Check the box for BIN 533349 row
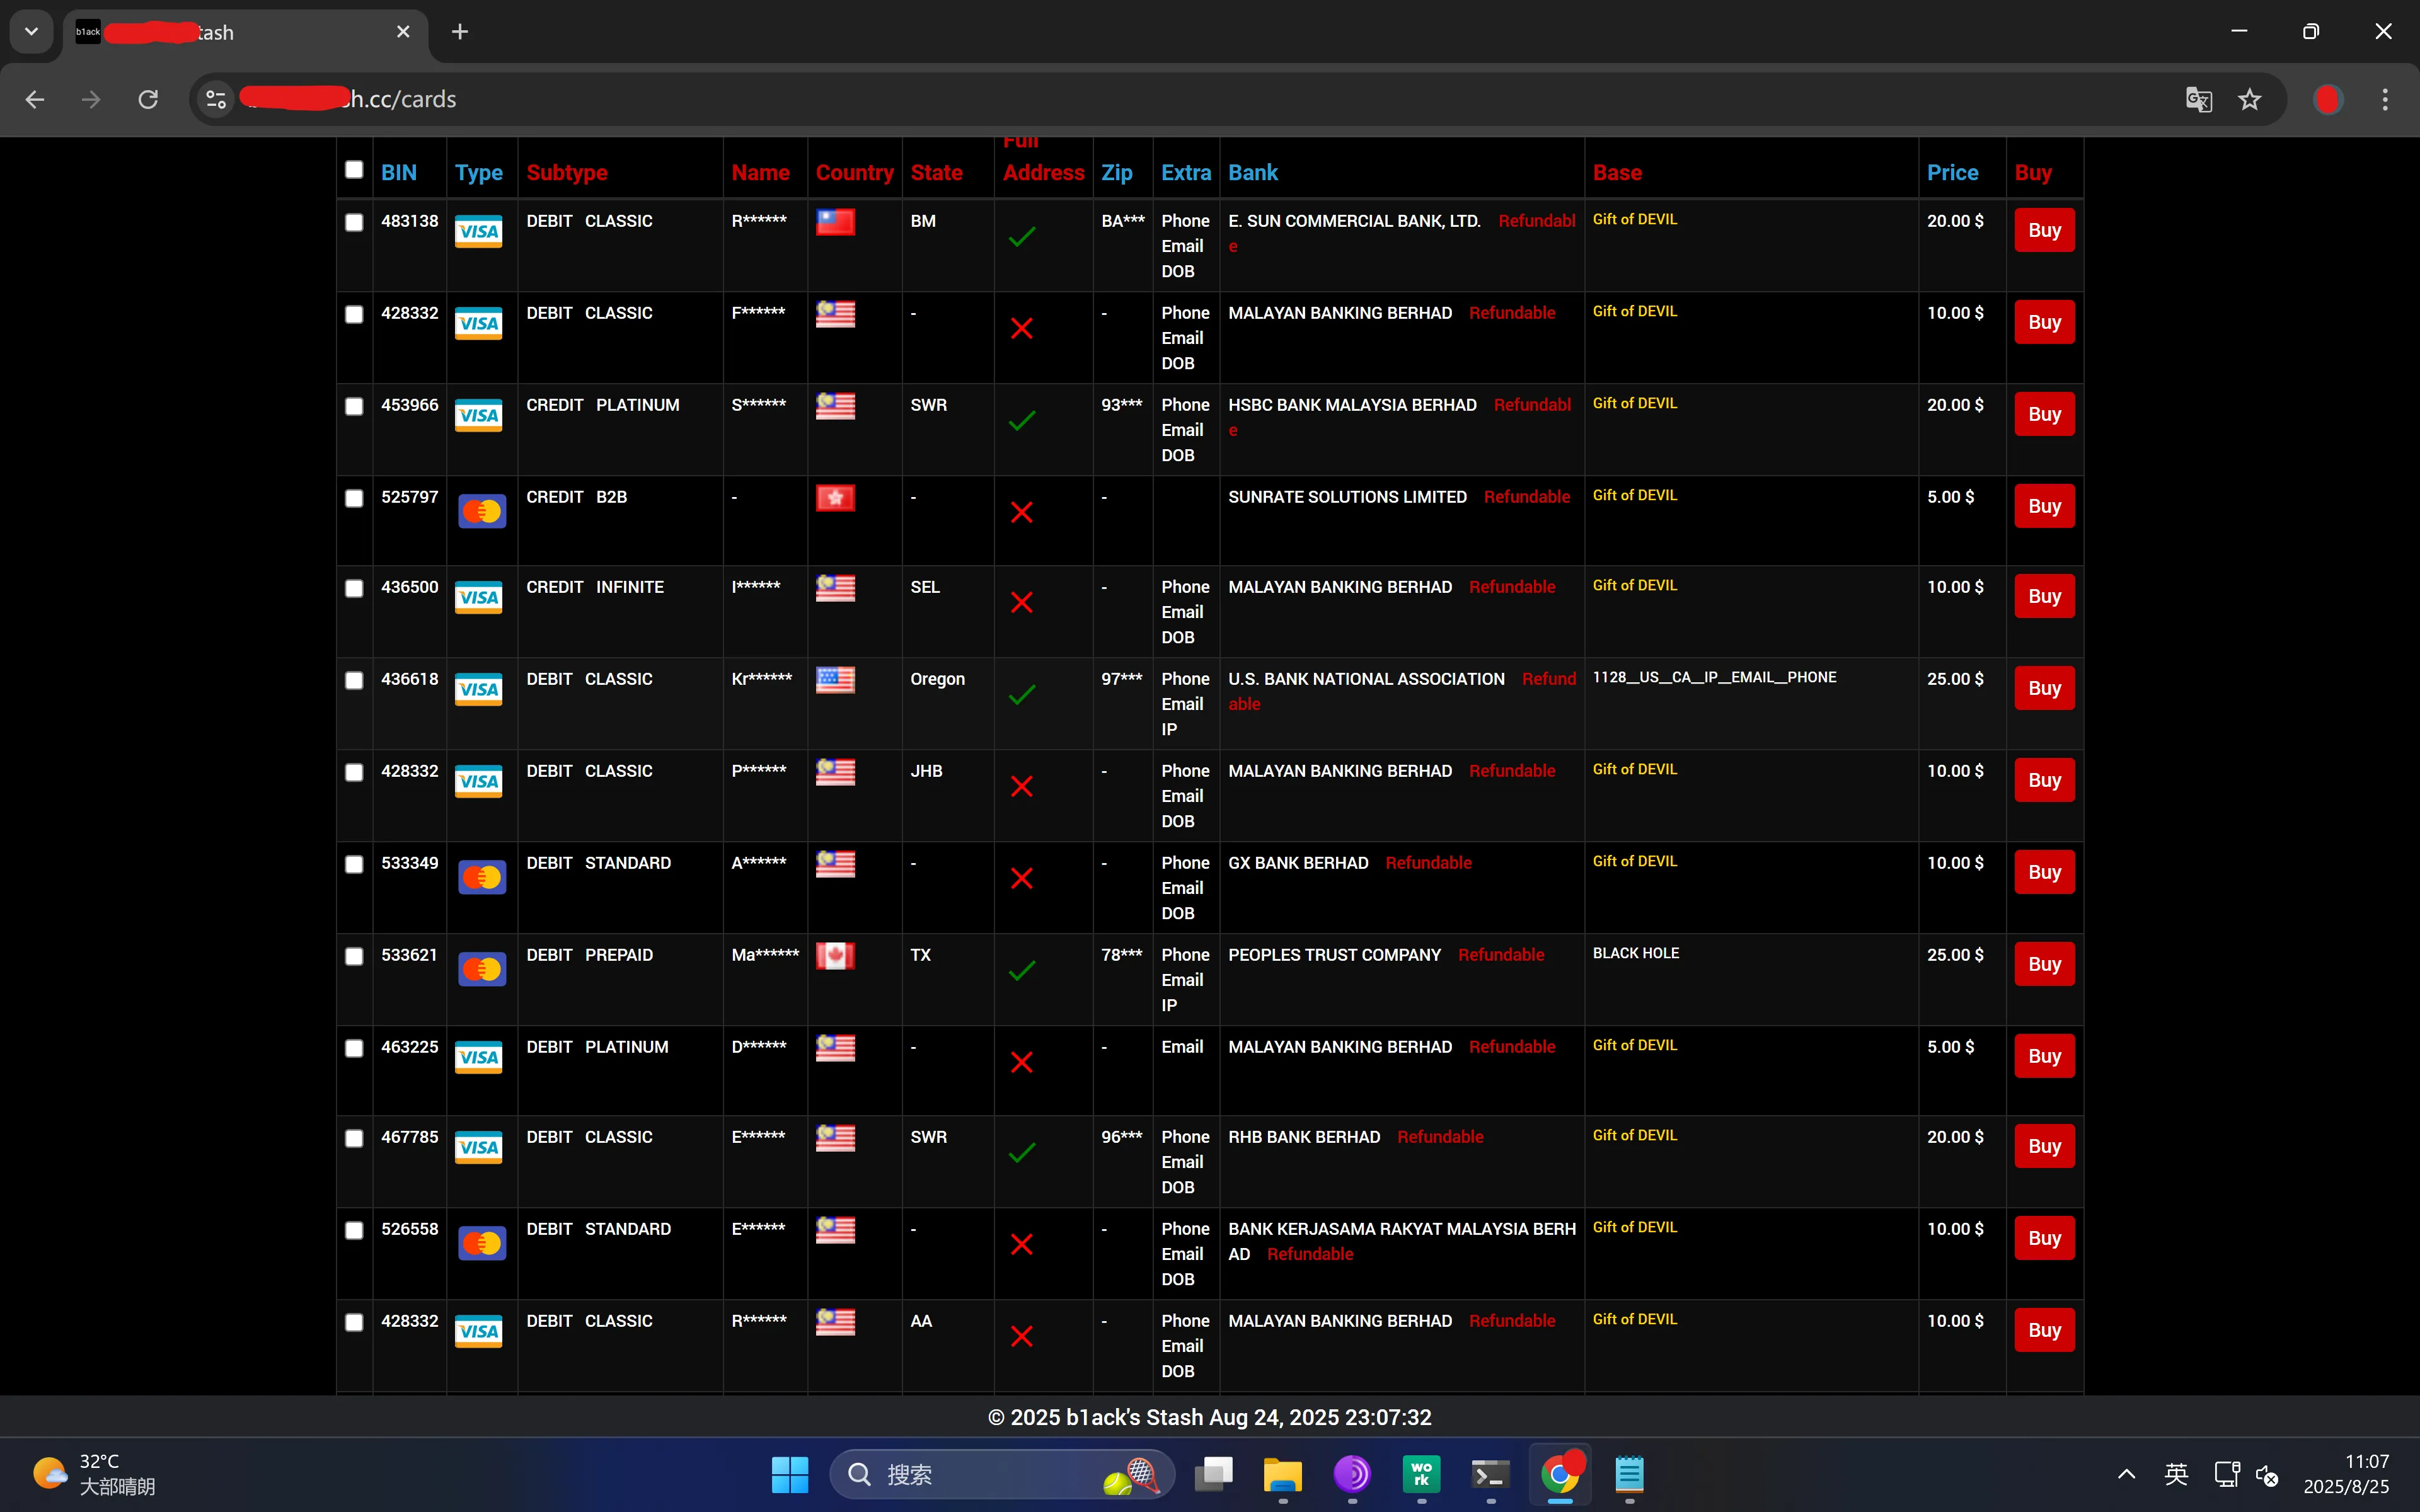The width and height of the screenshot is (2420, 1512). coord(354,864)
